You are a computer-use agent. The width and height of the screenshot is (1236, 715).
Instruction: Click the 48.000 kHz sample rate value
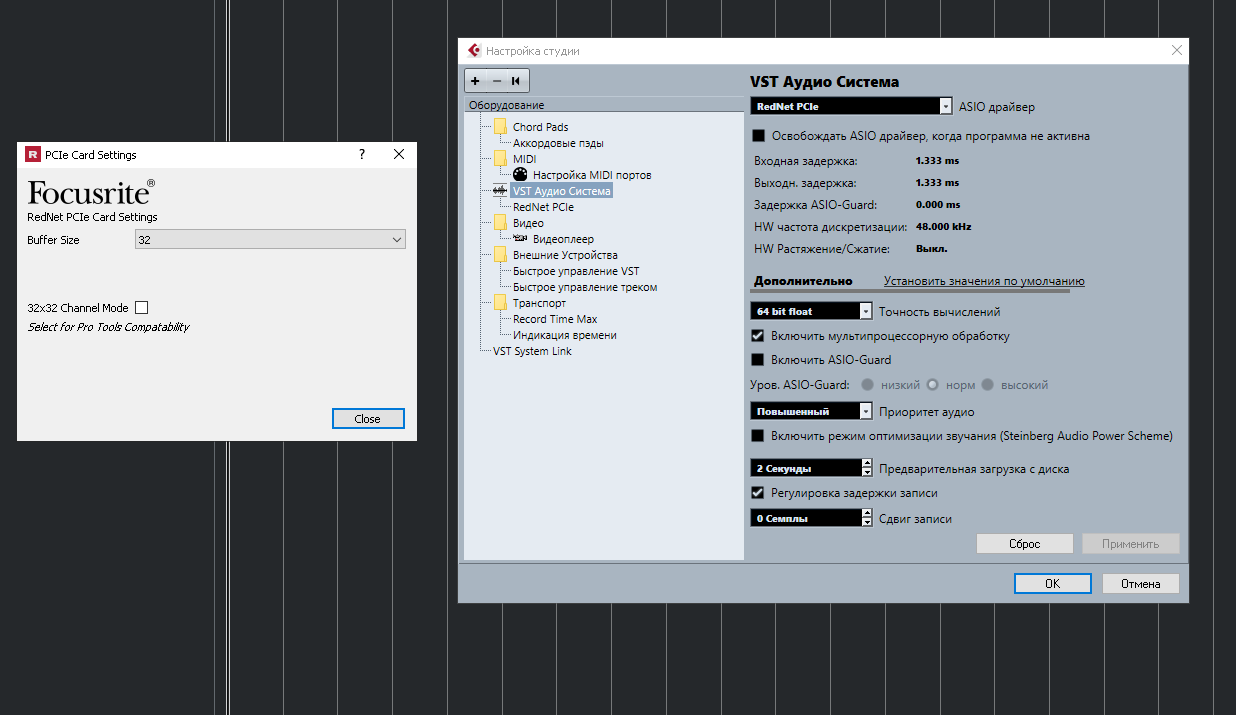click(x=943, y=226)
